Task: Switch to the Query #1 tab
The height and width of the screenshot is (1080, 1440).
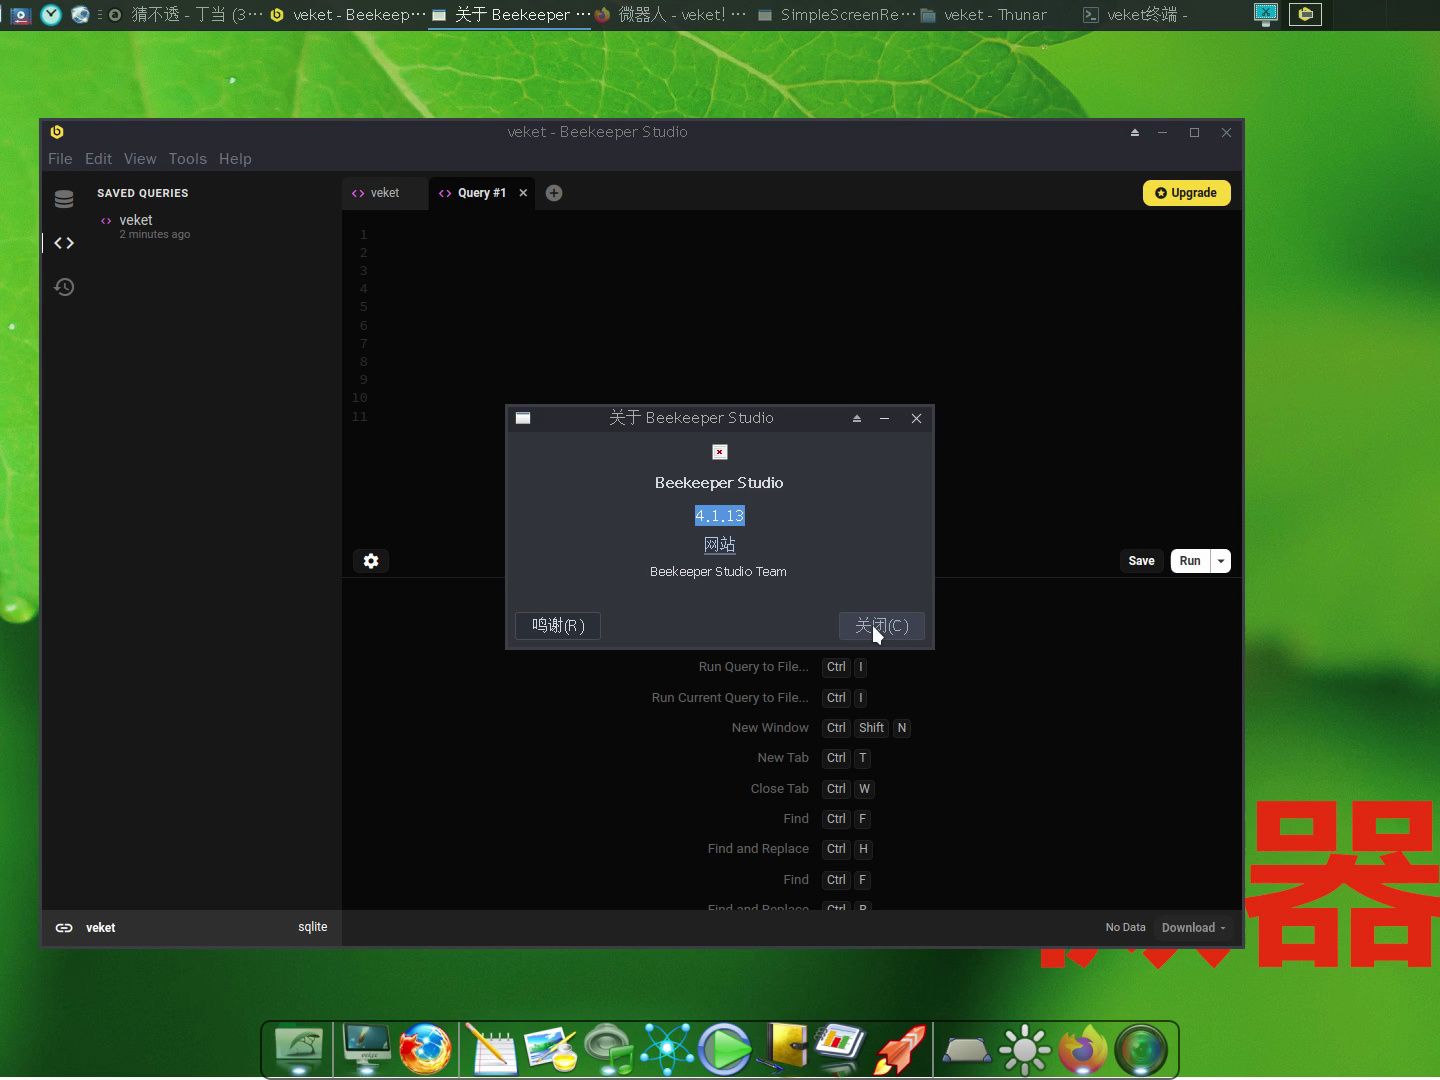Action: tap(482, 193)
